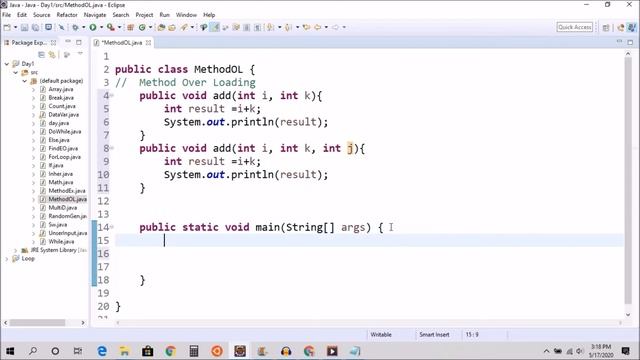This screenshot has width=640, height=360.
Task: Collapse the main method fold marker on line 14
Action: (x=111, y=227)
